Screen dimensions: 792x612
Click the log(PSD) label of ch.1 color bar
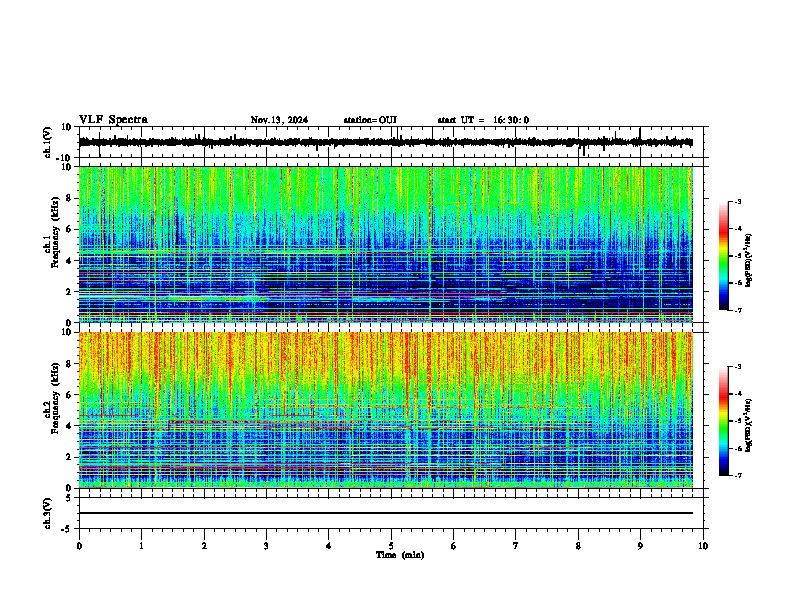(748, 260)
